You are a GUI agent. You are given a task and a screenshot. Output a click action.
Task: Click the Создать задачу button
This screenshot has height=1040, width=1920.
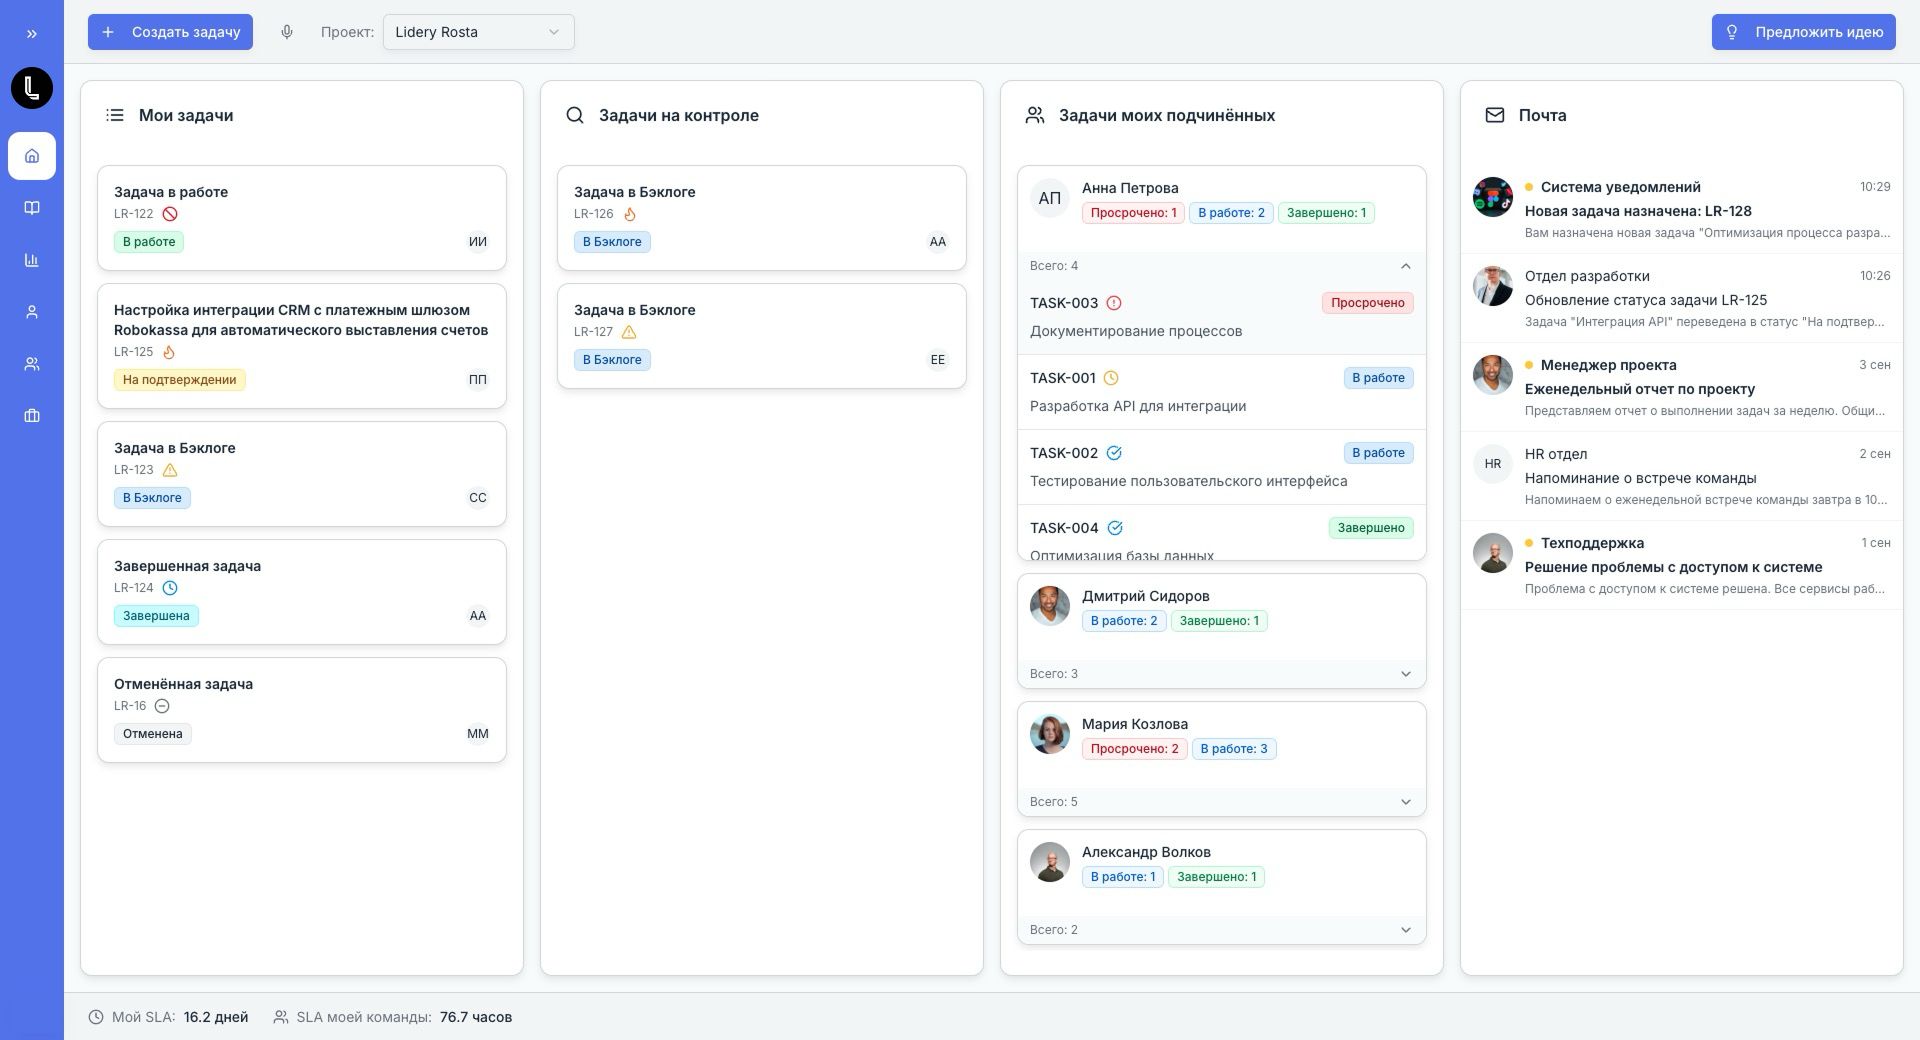coord(170,32)
